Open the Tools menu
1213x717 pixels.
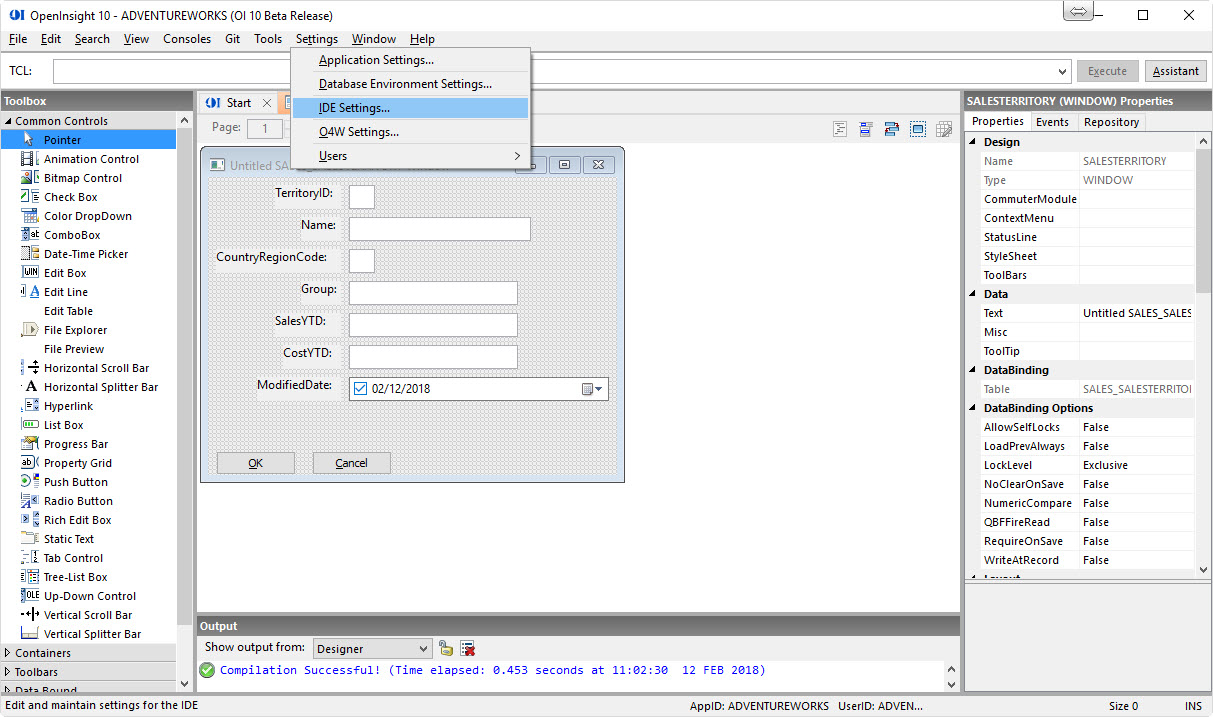[x=268, y=39]
